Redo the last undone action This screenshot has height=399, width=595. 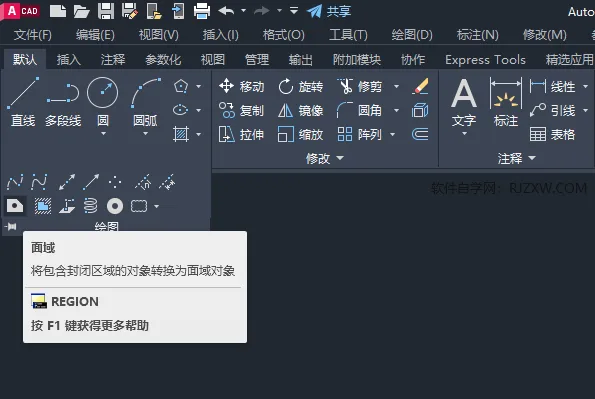point(261,11)
